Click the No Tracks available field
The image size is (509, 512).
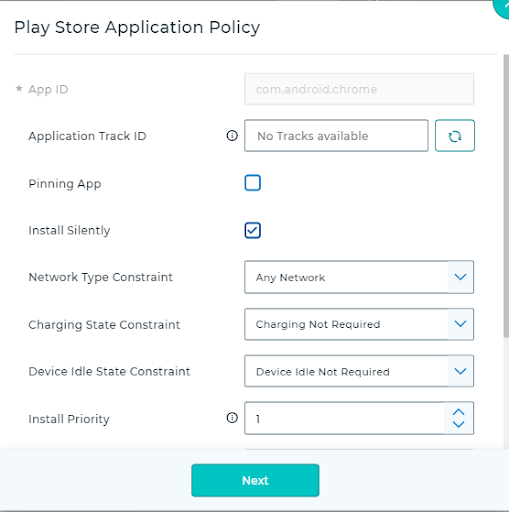(336, 136)
